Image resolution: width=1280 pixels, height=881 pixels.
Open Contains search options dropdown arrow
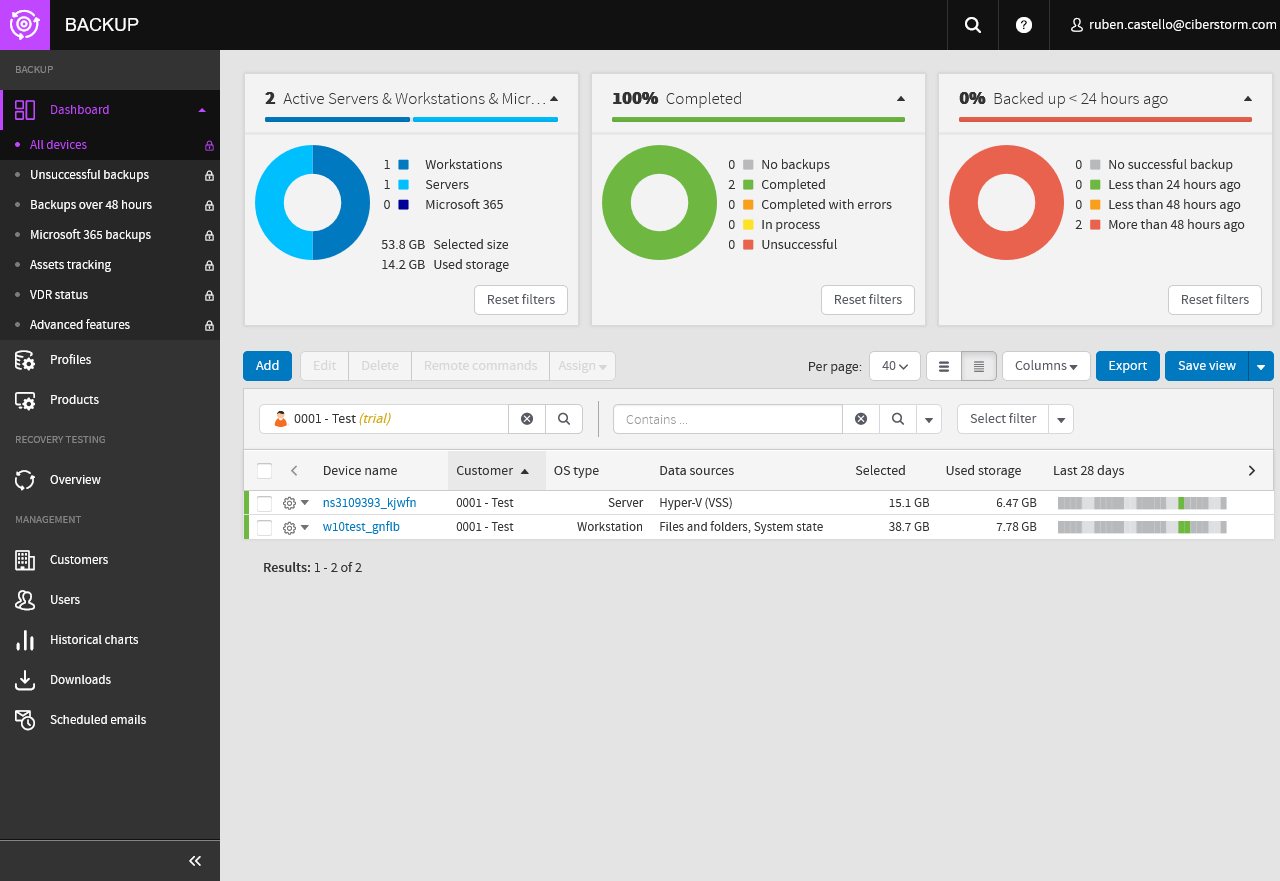929,419
